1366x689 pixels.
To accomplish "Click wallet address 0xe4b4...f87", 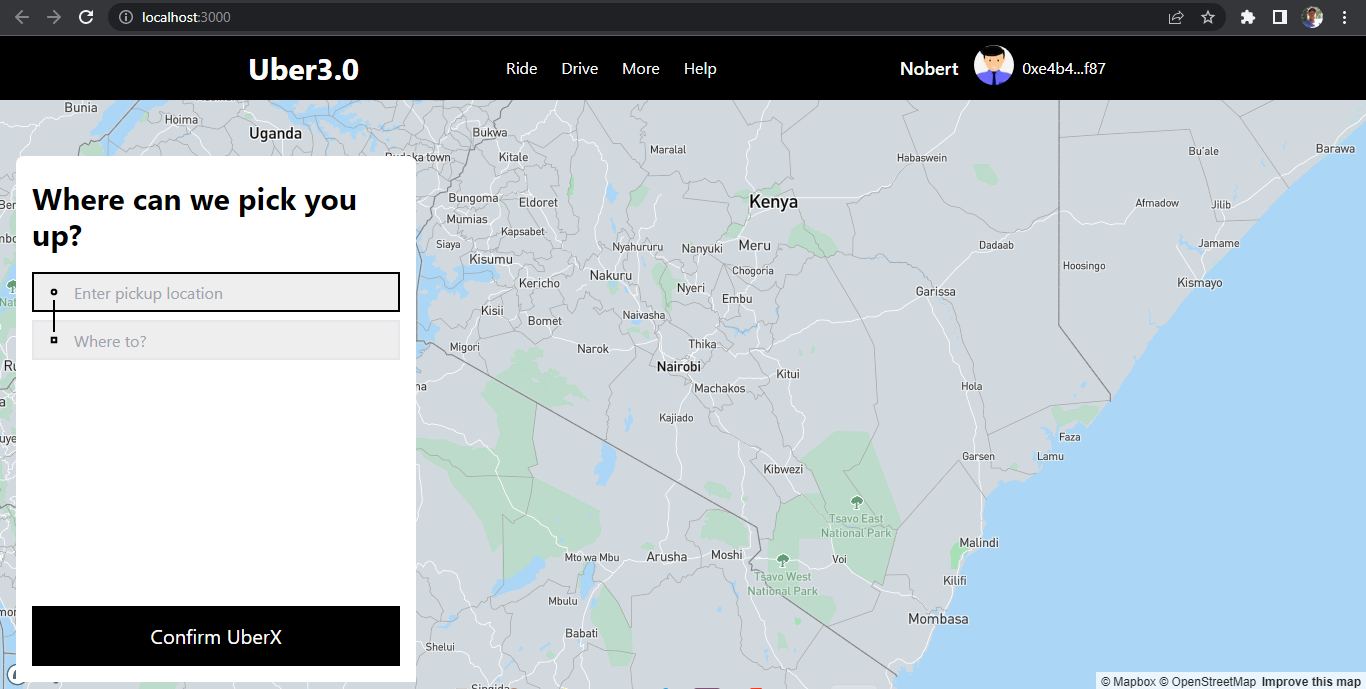I will [1064, 69].
